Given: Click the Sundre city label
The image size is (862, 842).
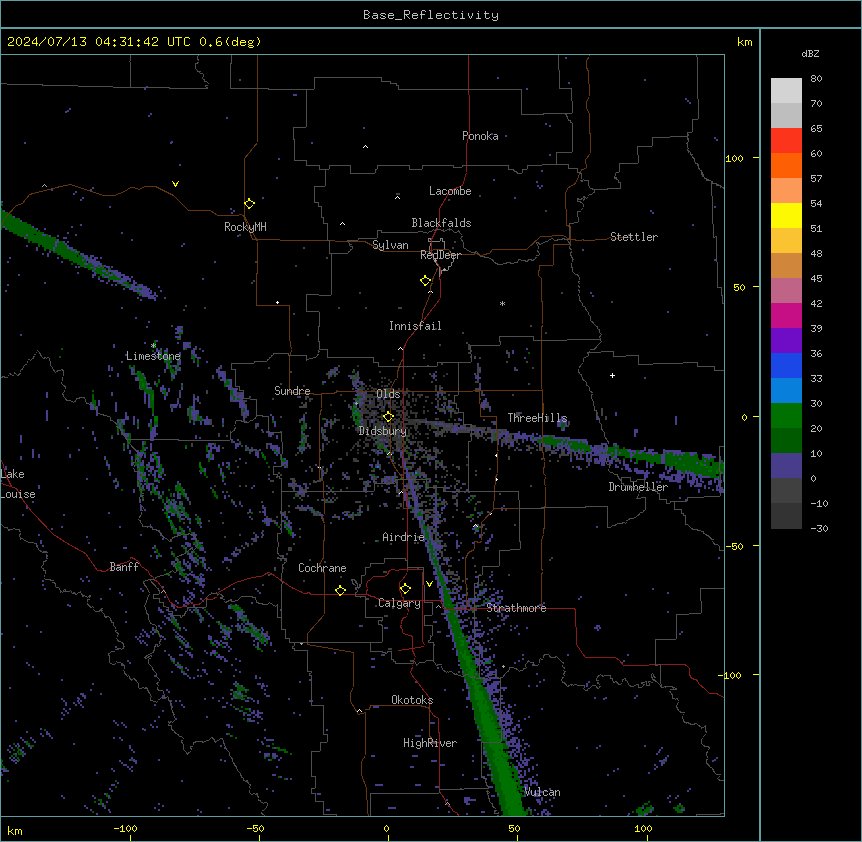Looking at the screenshot, I should click(x=292, y=391).
